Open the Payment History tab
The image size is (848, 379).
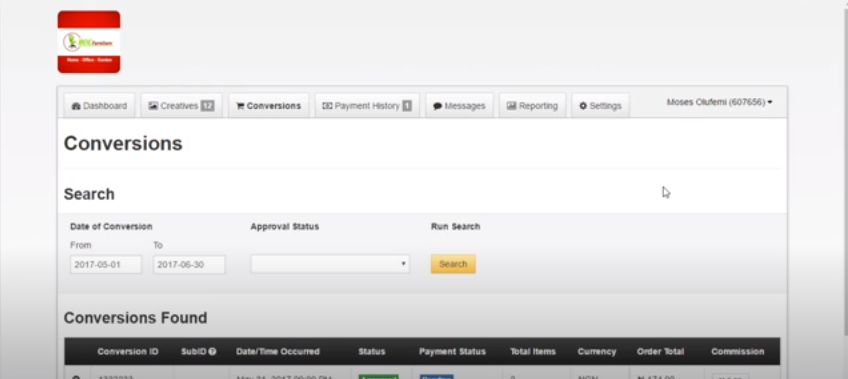pyautogui.click(x=367, y=106)
